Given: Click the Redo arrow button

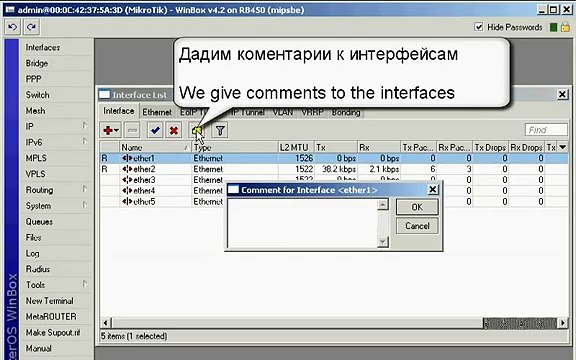Looking at the screenshot, I should (32, 27).
